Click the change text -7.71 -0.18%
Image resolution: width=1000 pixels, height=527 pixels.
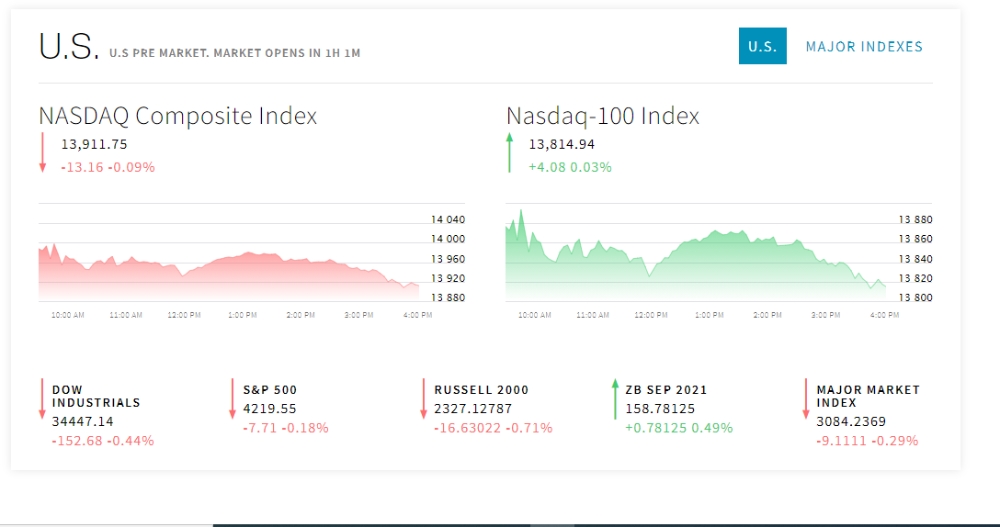point(286,428)
